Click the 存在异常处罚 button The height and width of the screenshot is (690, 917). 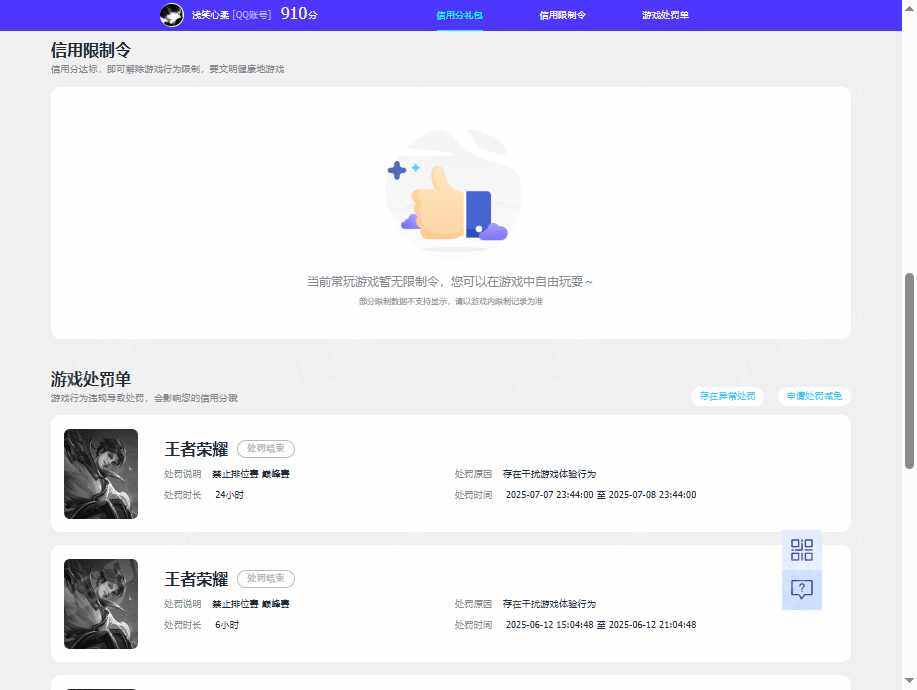[x=728, y=396]
